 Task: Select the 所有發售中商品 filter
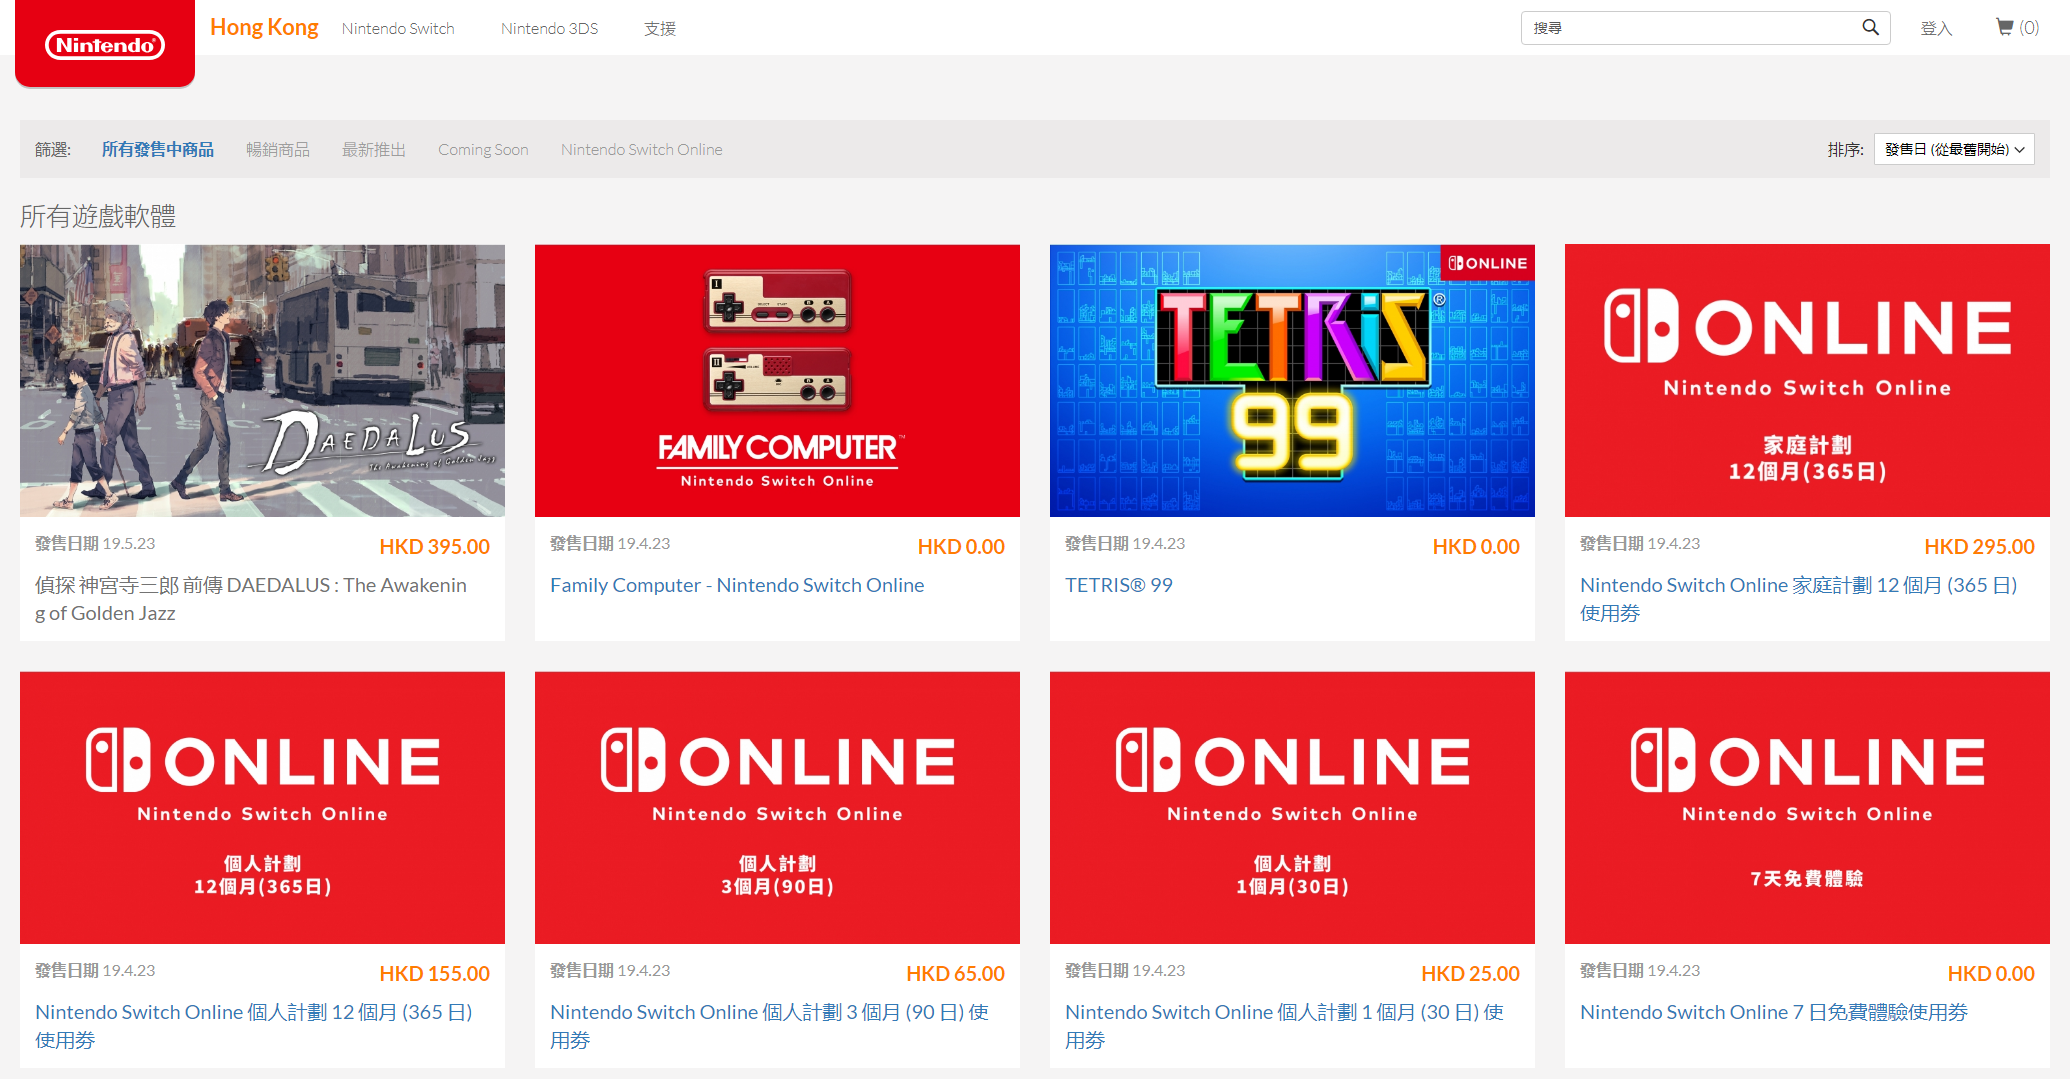(x=158, y=149)
